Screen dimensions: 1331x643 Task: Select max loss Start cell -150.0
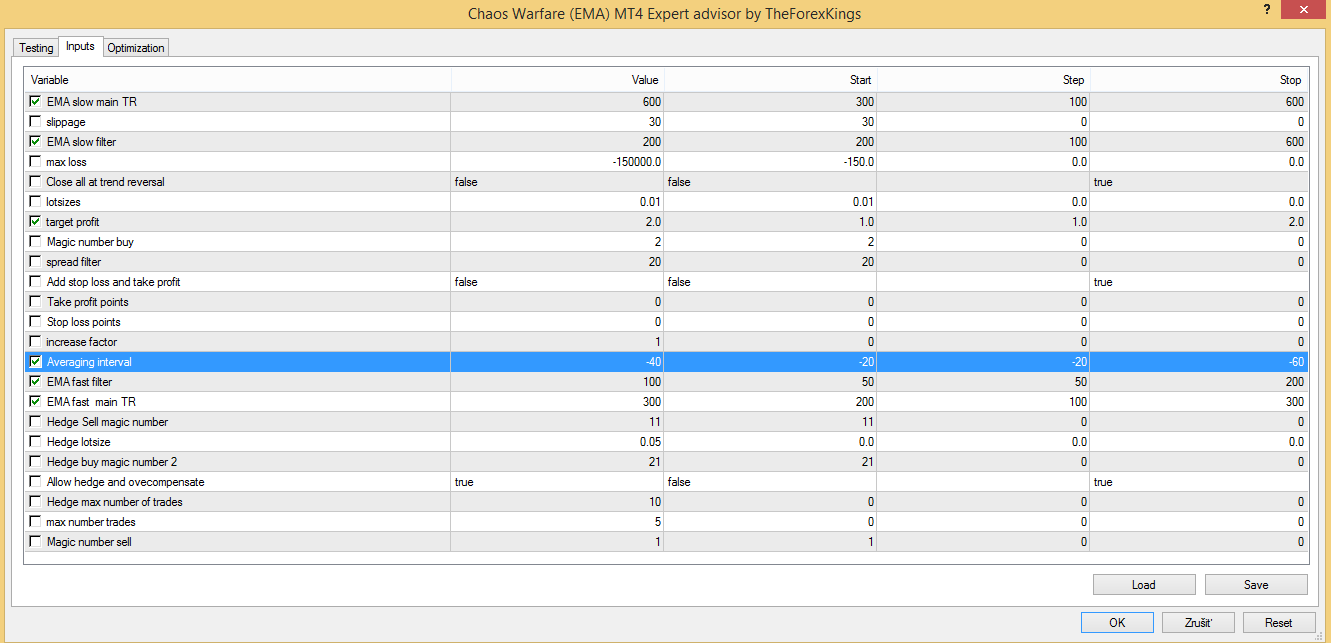pyautogui.click(x=770, y=162)
